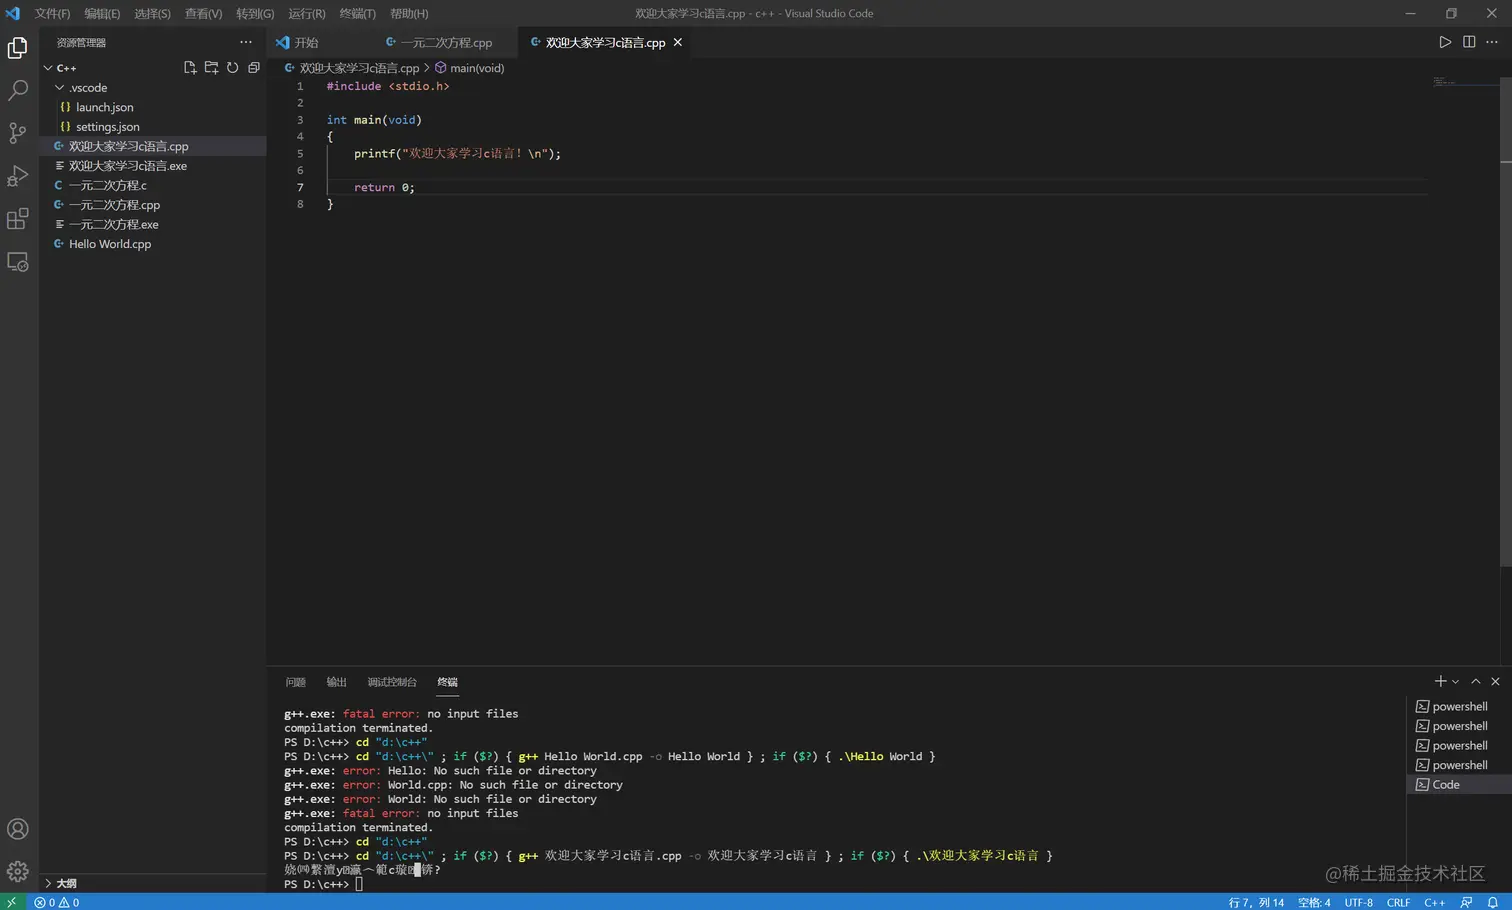1512x910 pixels.
Task: Change file encoding UTF-8
Action: pyautogui.click(x=1358, y=902)
